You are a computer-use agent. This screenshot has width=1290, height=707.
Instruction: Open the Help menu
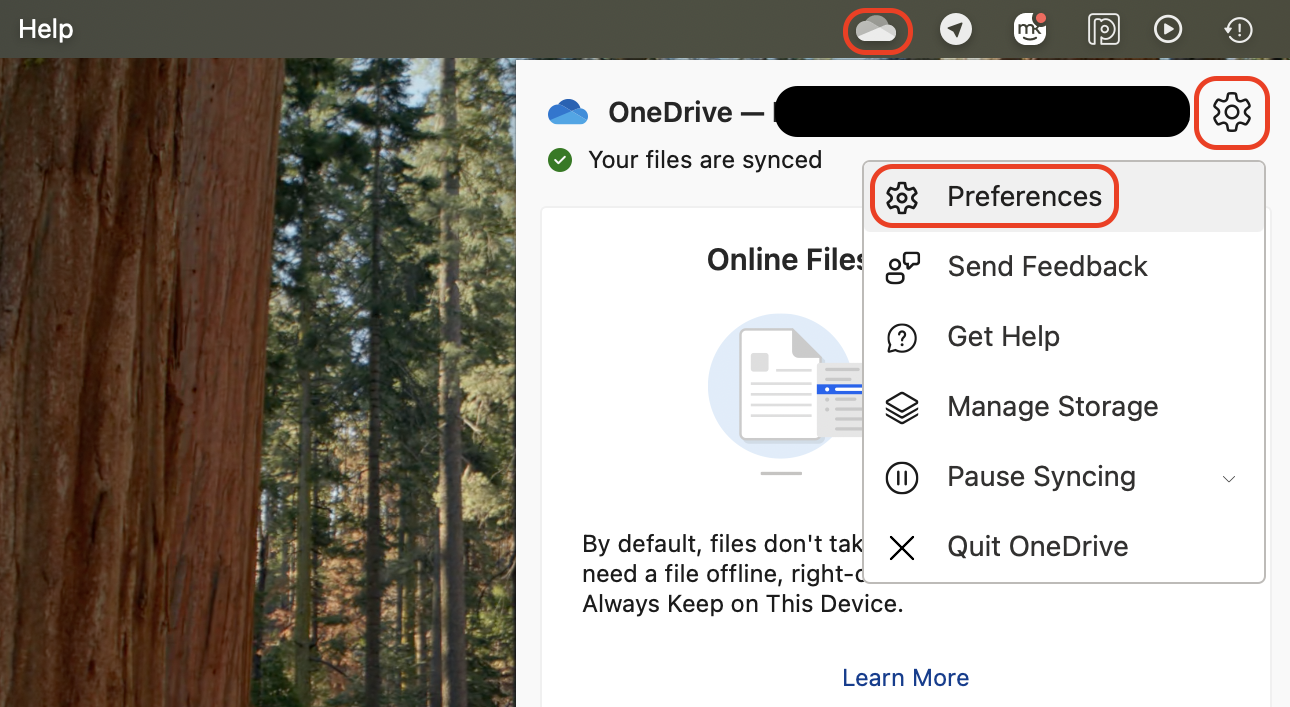click(x=45, y=29)
